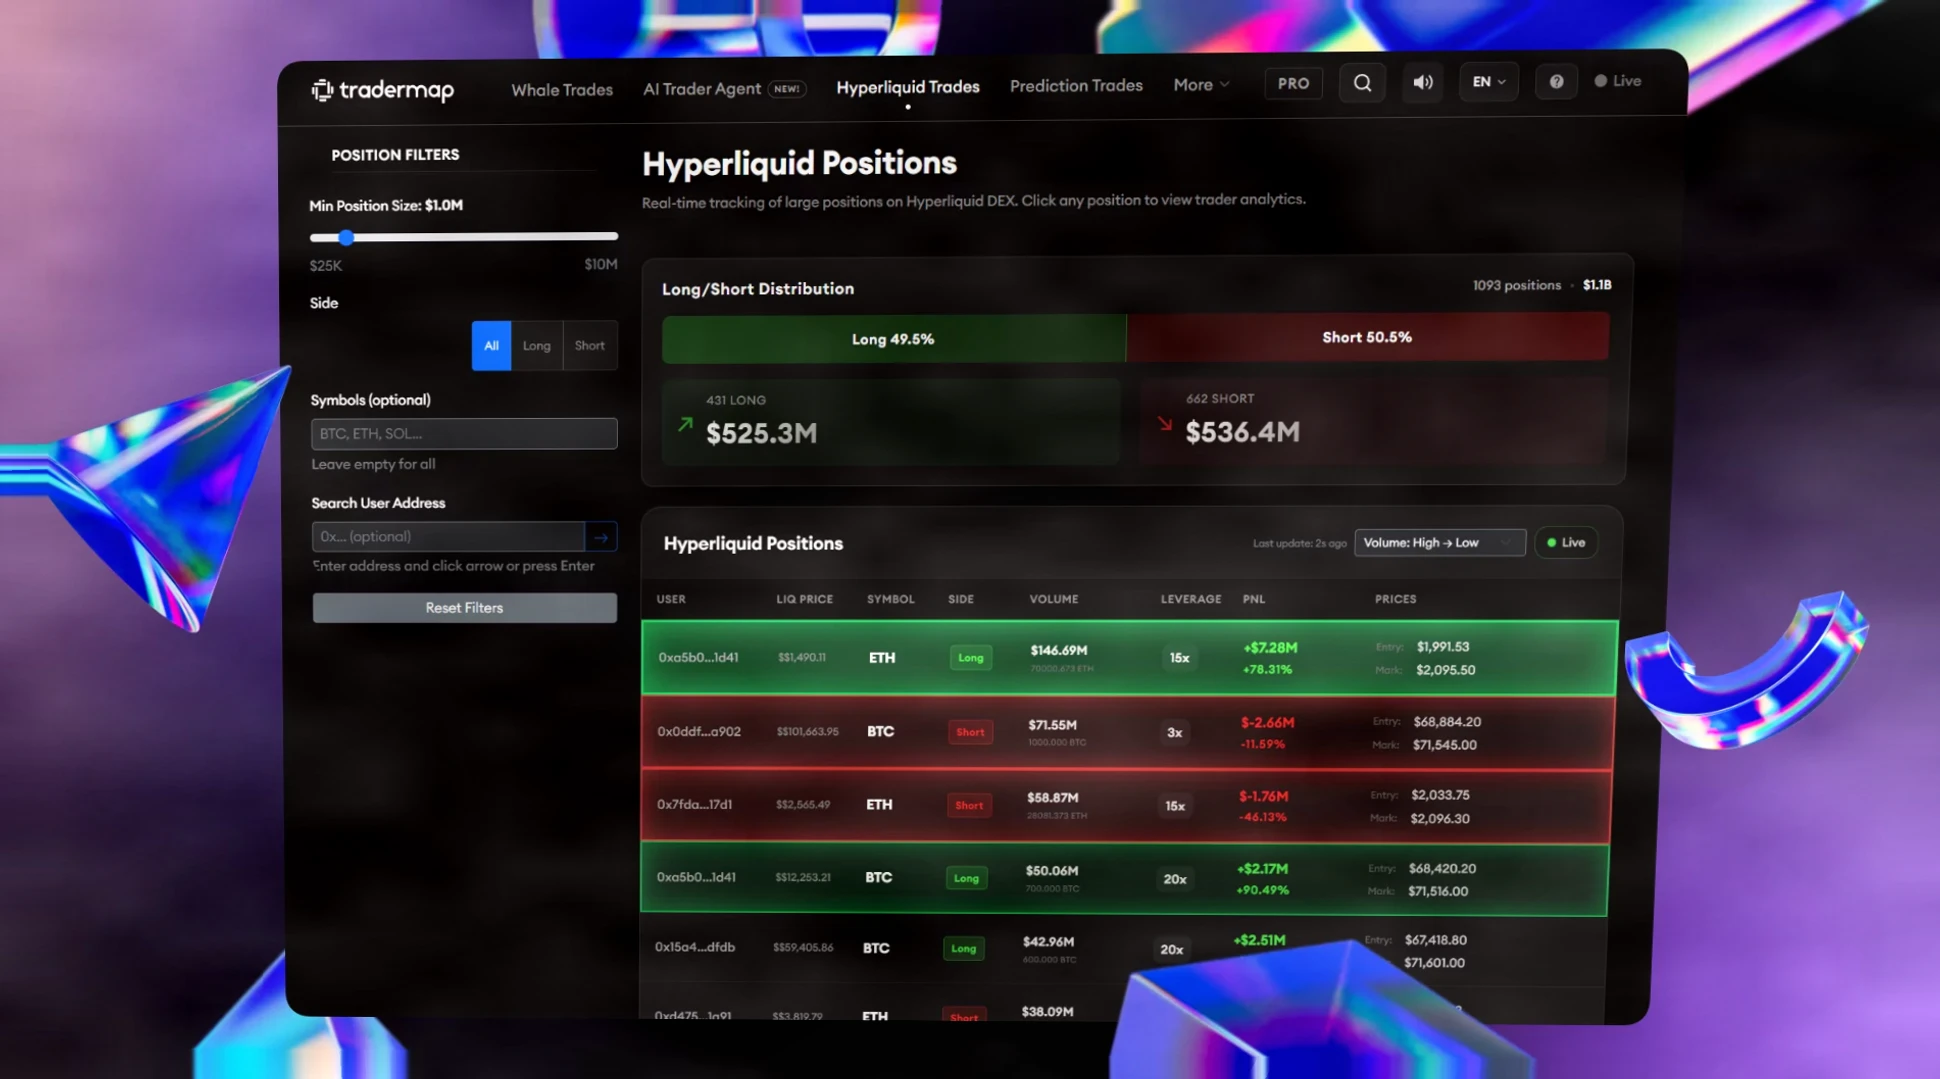
Task: Click the Long 49.5% distribution bar
Action: [x=894, y=339]
